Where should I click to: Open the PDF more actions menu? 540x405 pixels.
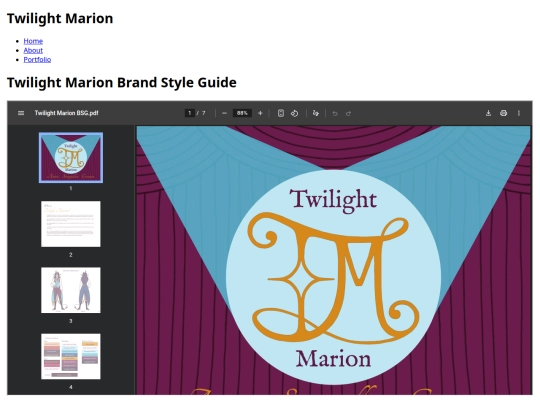coord(519,113)
